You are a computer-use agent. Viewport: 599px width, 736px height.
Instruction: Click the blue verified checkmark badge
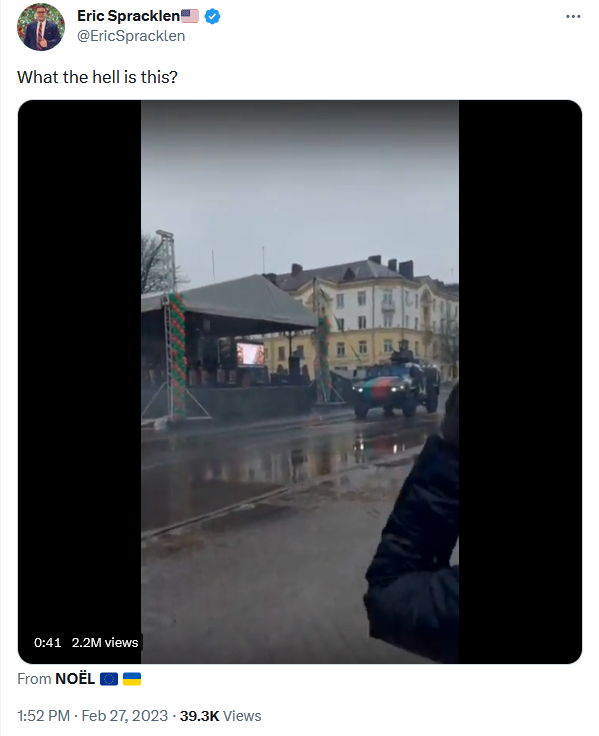tap(213, 16)
